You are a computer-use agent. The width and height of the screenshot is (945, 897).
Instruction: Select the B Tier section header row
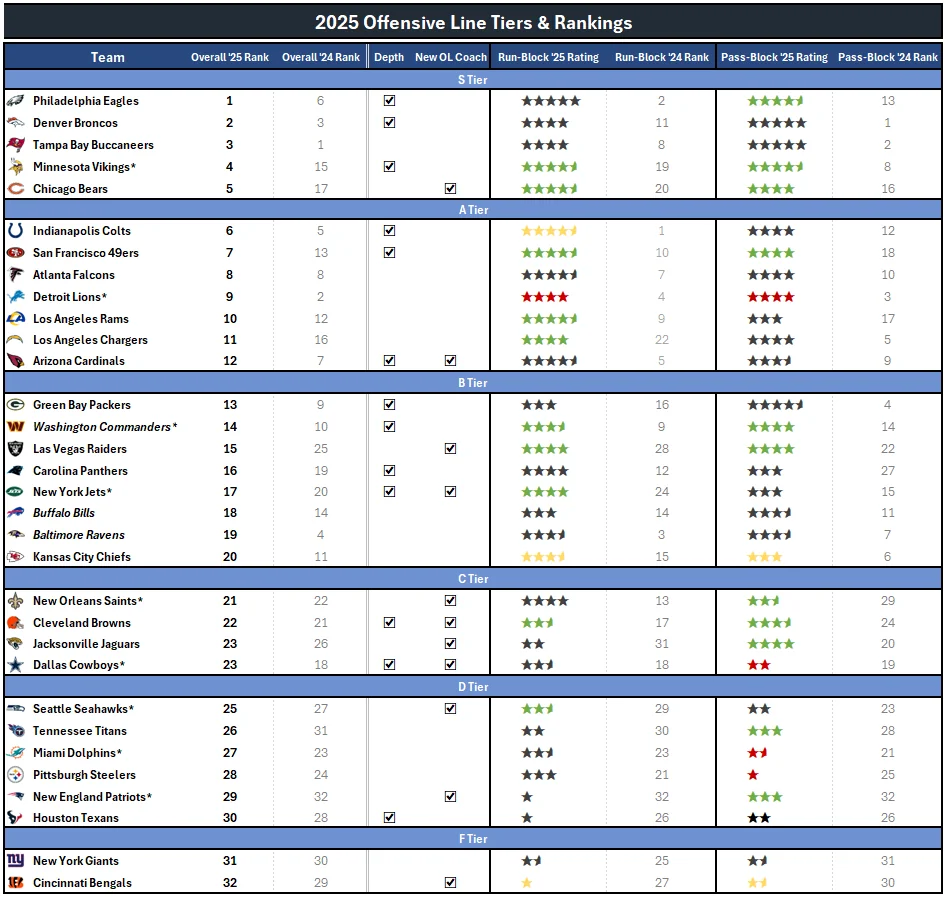click(x=472, y=383)
